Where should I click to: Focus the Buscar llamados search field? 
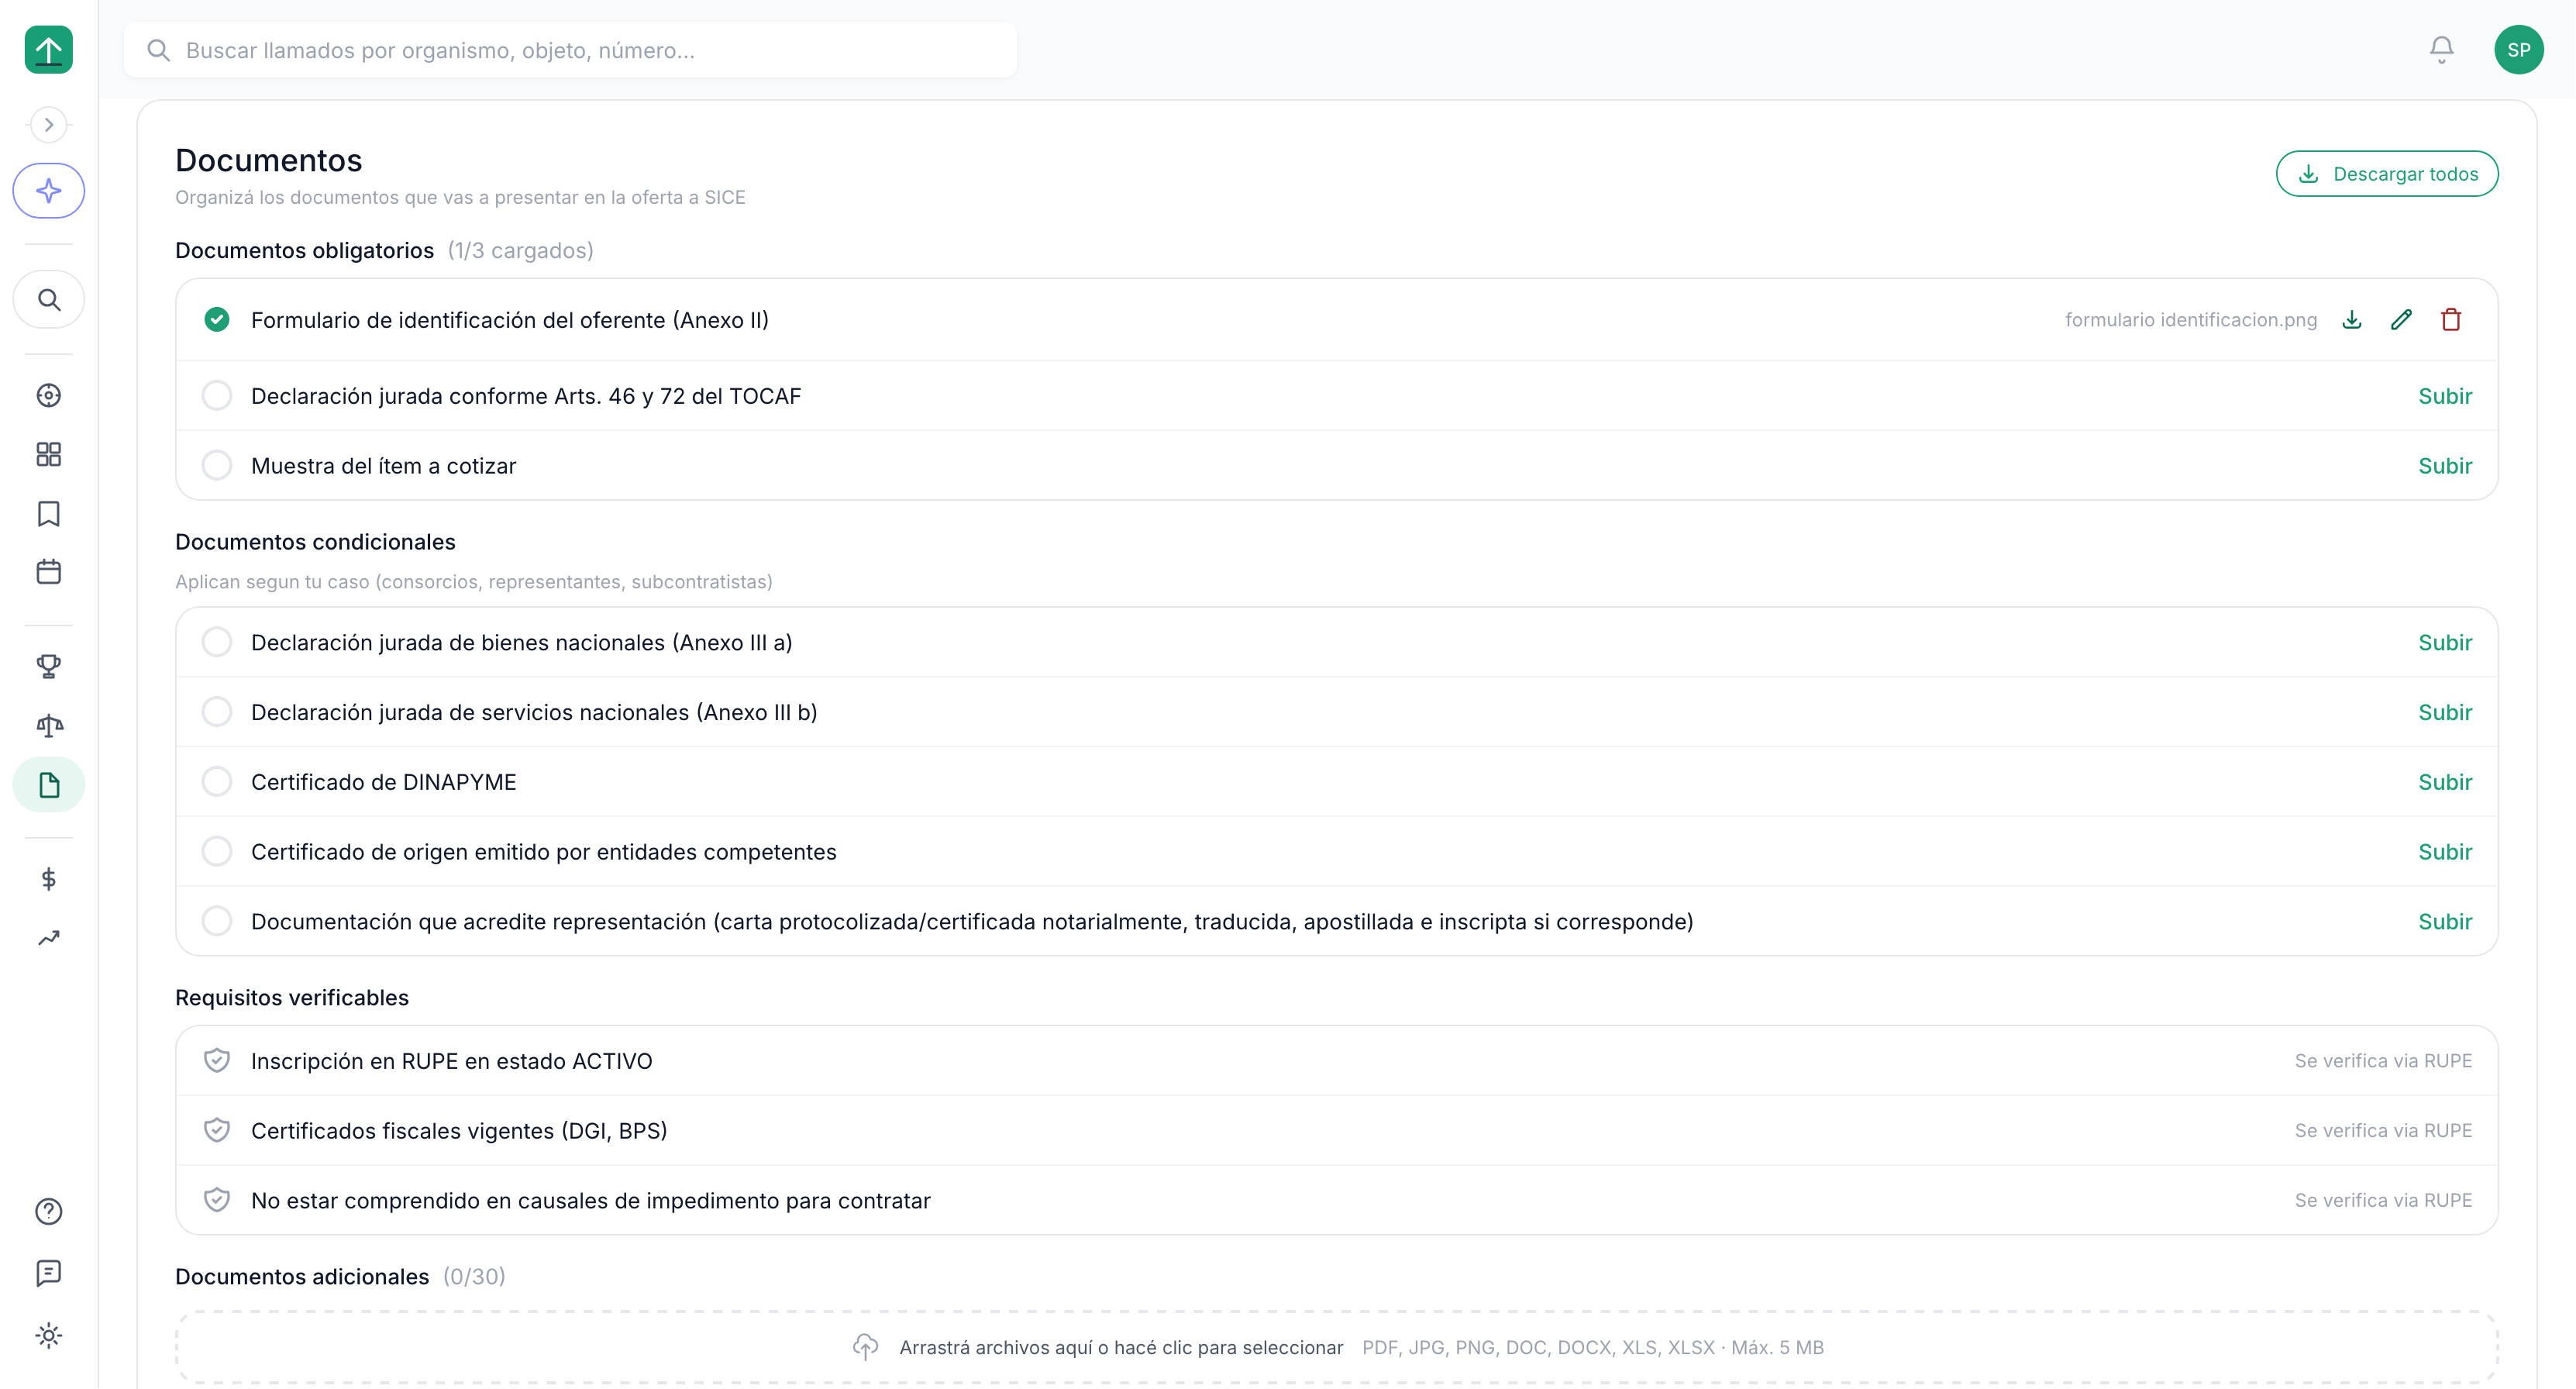click(570, 50)
